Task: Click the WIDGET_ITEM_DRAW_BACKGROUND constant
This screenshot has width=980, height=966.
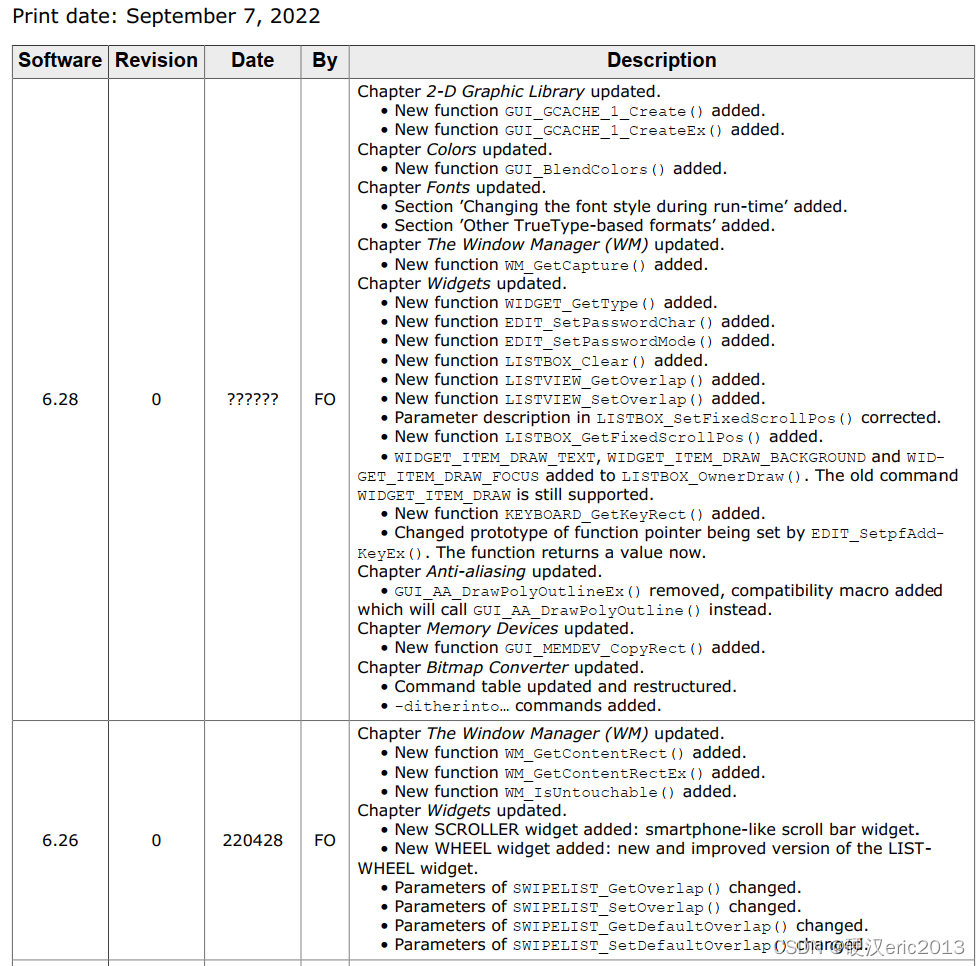Action: click(736, 458)
